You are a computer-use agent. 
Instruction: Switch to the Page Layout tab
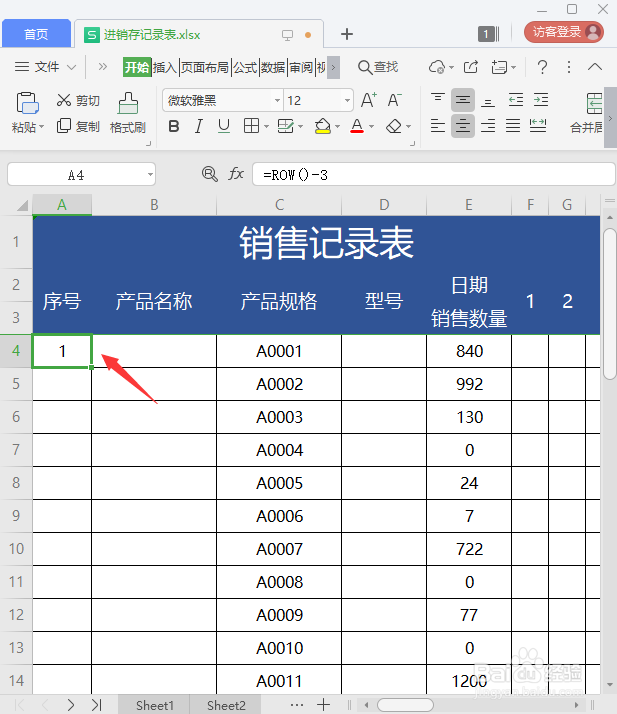click(205, 67)
